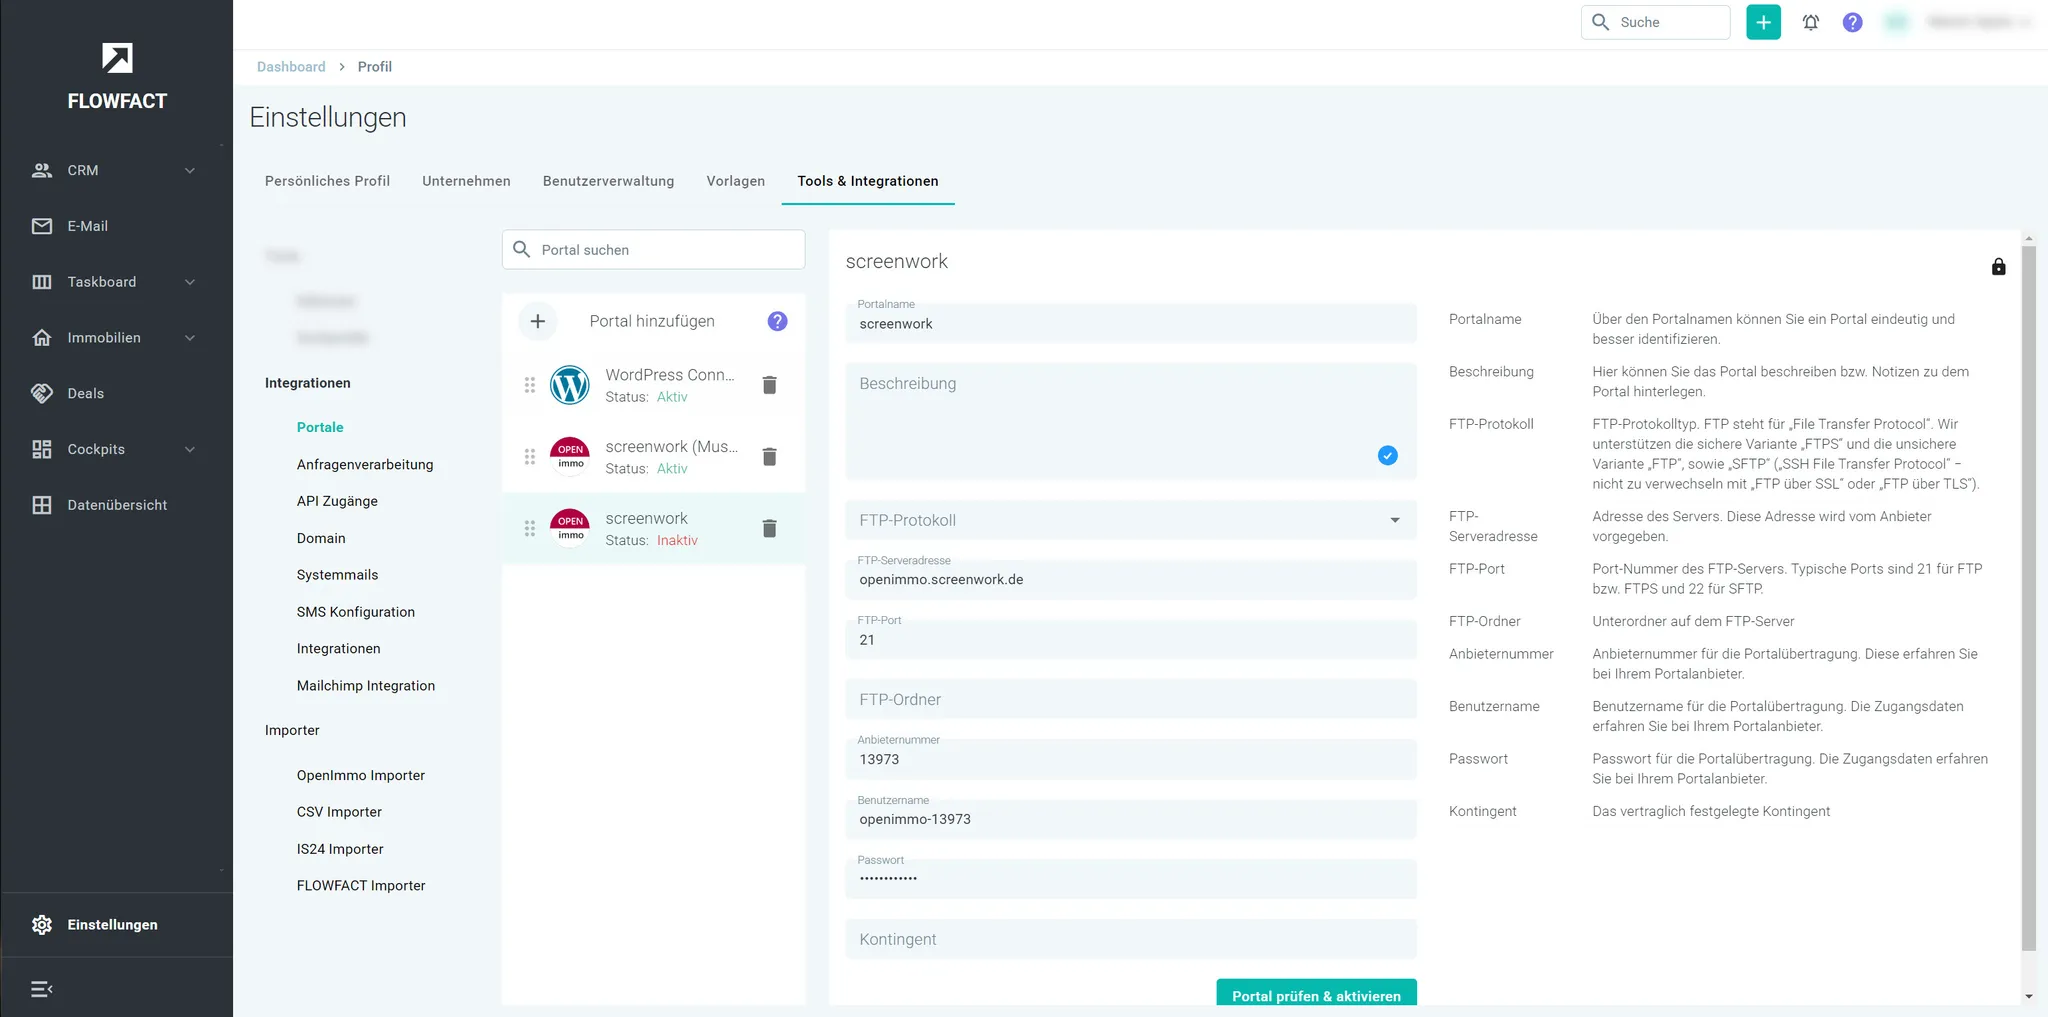Edit the Anbieternummer field
This screenshot has height=1017, width=2048.
pyautogui.click(x=1131, y=759)
